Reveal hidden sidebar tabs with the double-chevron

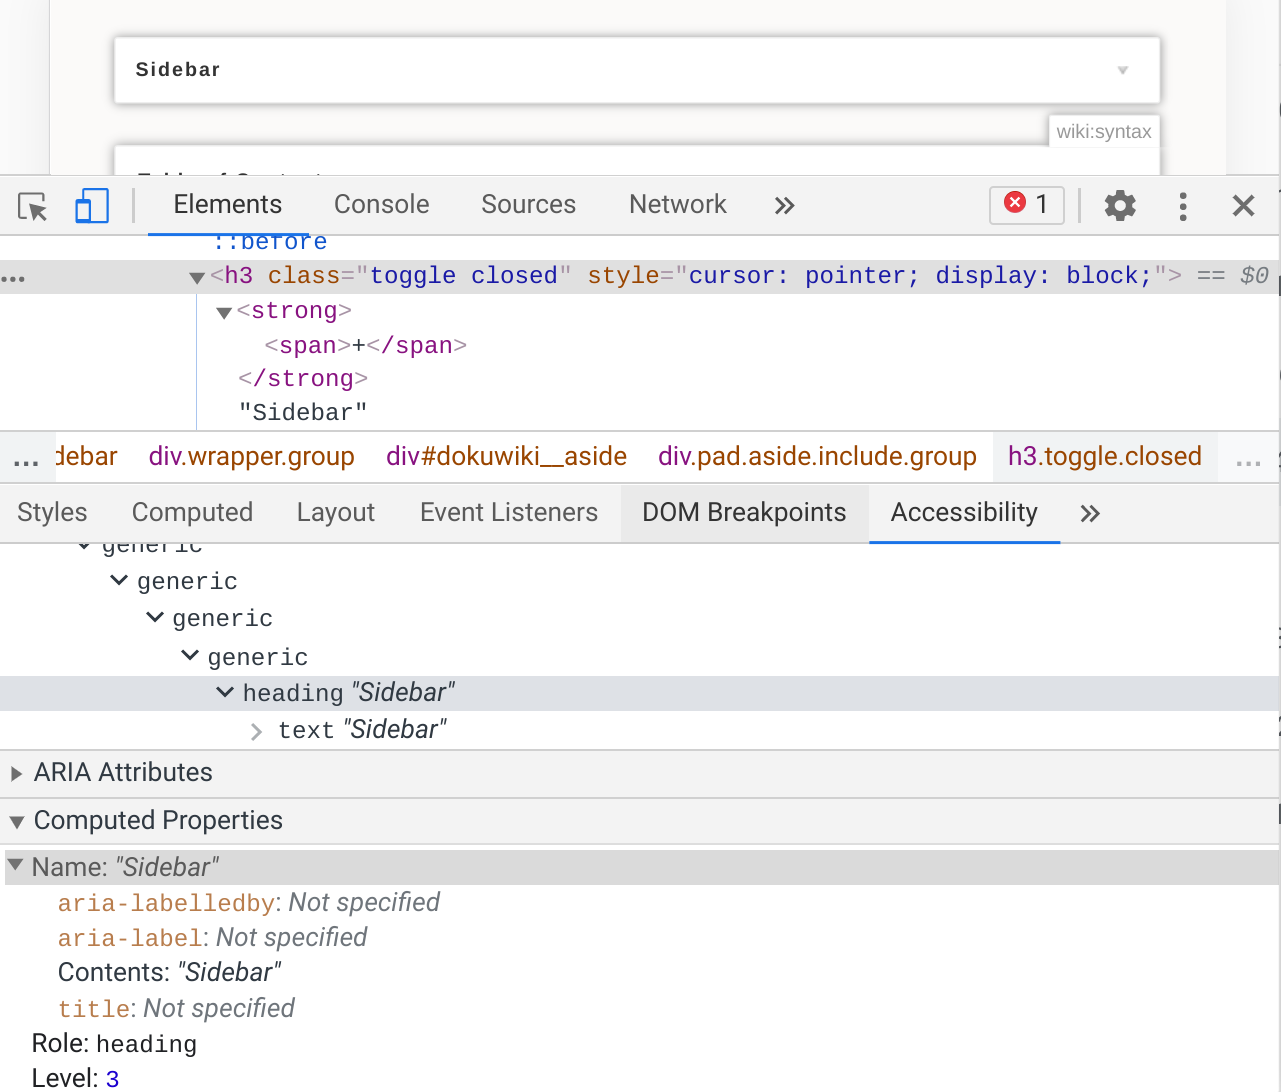(1090, 513)
